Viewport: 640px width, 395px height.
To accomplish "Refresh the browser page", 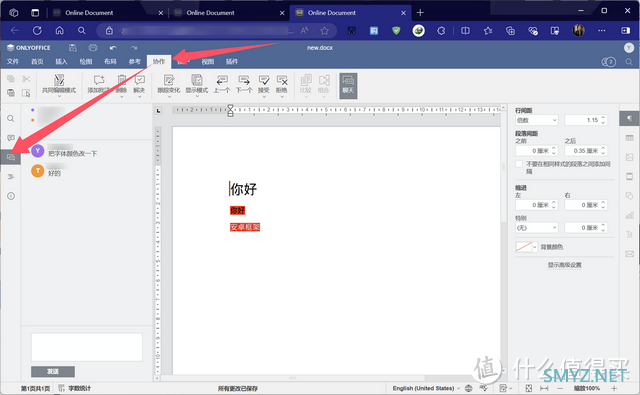I will click(37, 31).
